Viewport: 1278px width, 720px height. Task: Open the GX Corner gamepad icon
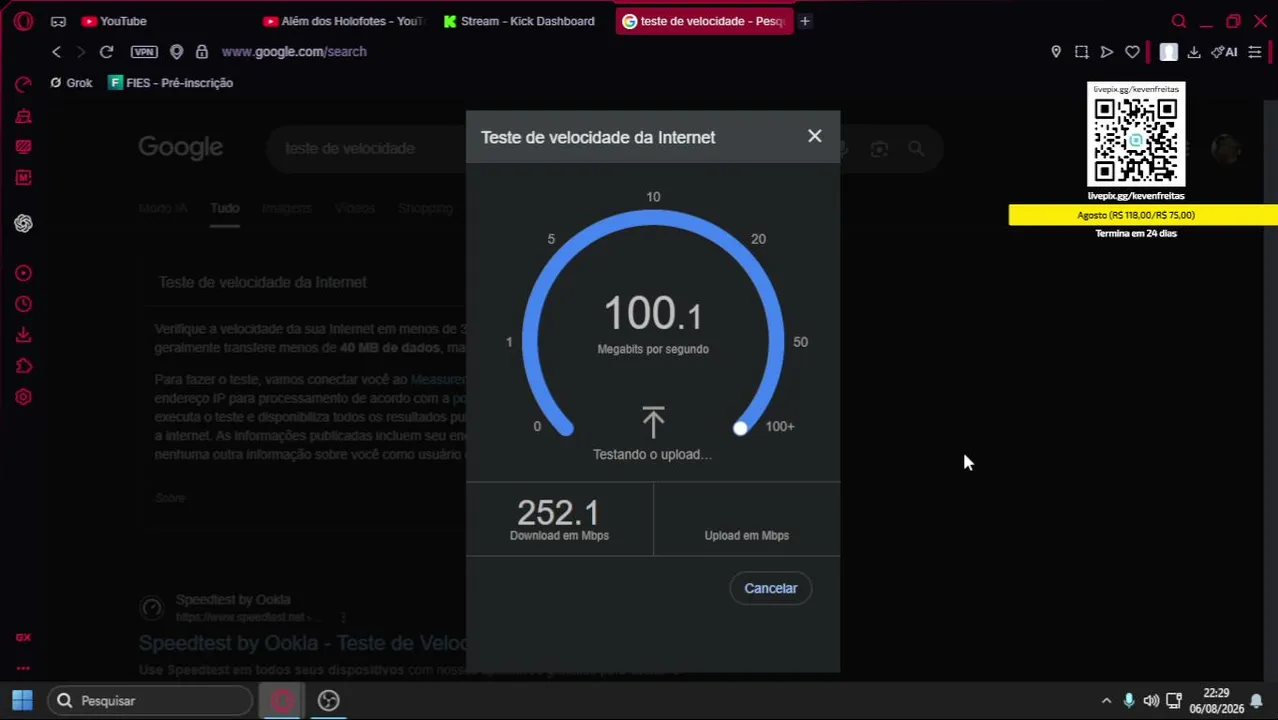(58, 21)
